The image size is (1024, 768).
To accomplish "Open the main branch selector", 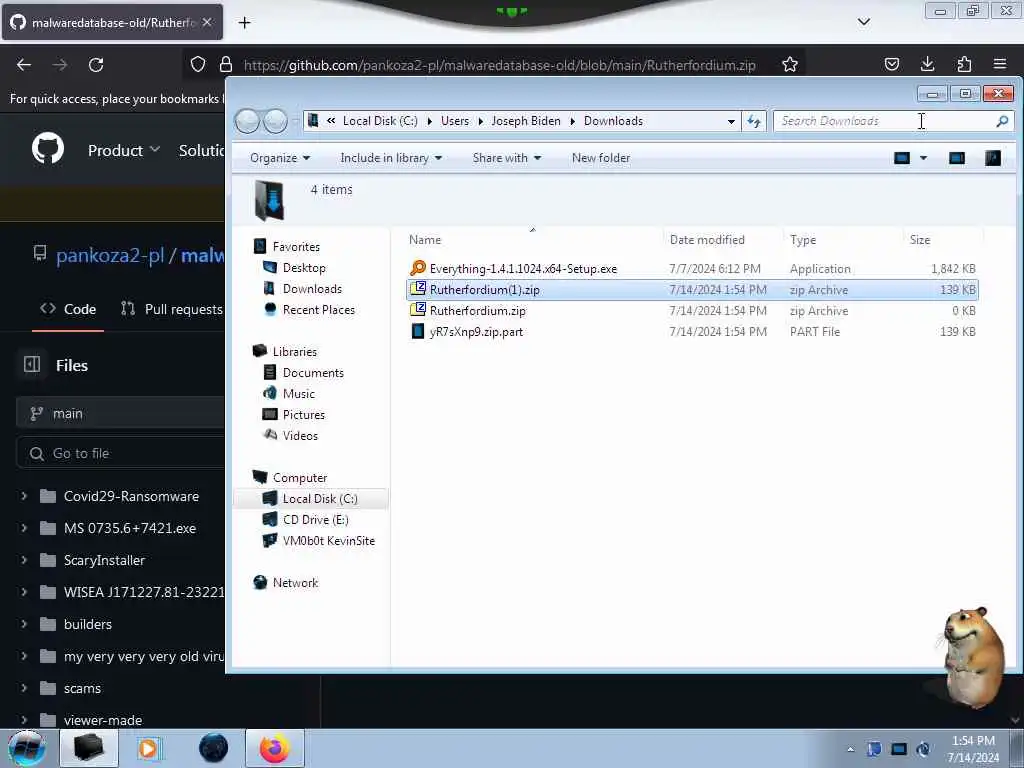I will tap(120, 413).
